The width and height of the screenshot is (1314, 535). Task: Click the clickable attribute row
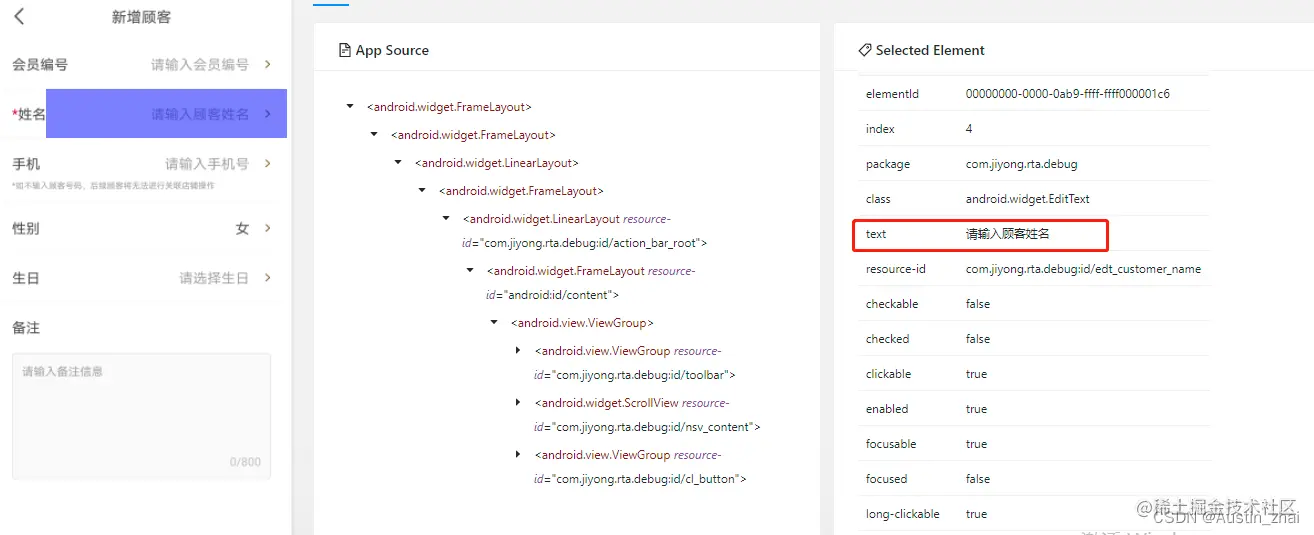1033,374
